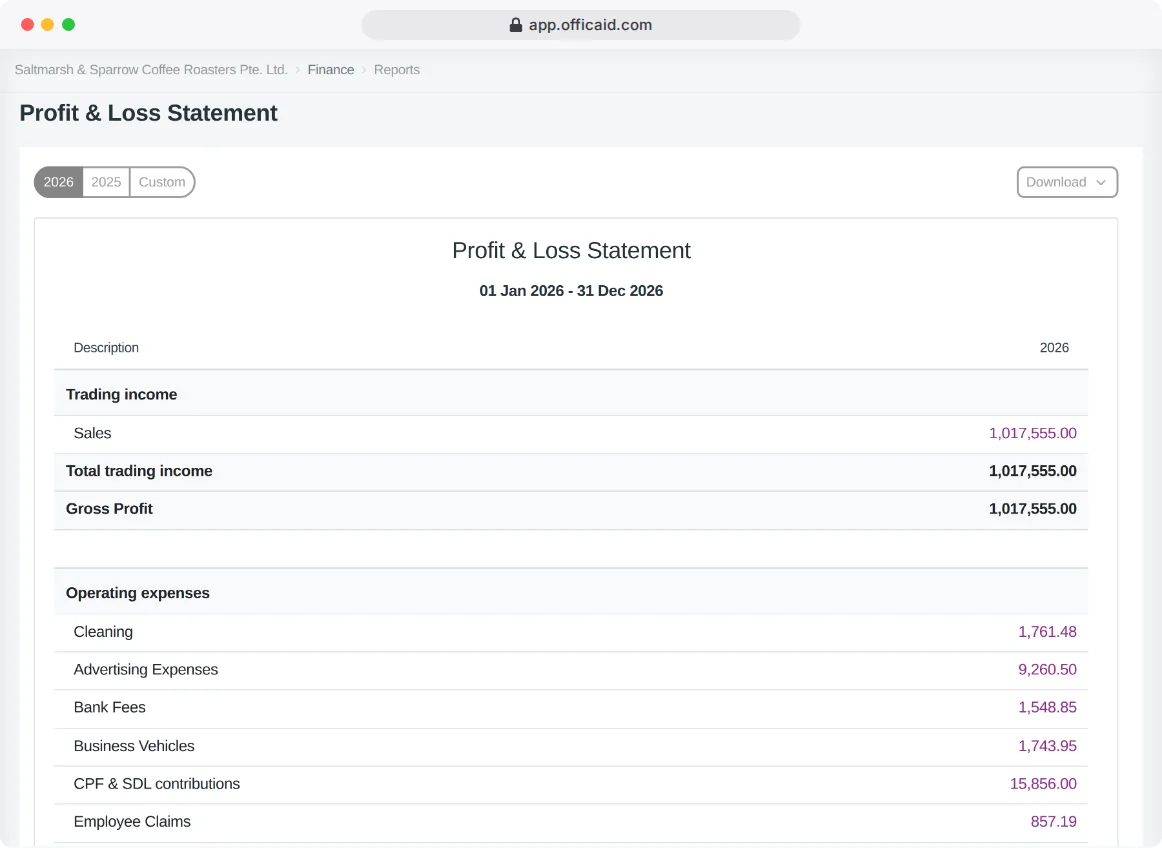Screen dimensions: 1162x848
Task: Open Business Vehicles amount 1,743.95
Action: [1047, 746]
